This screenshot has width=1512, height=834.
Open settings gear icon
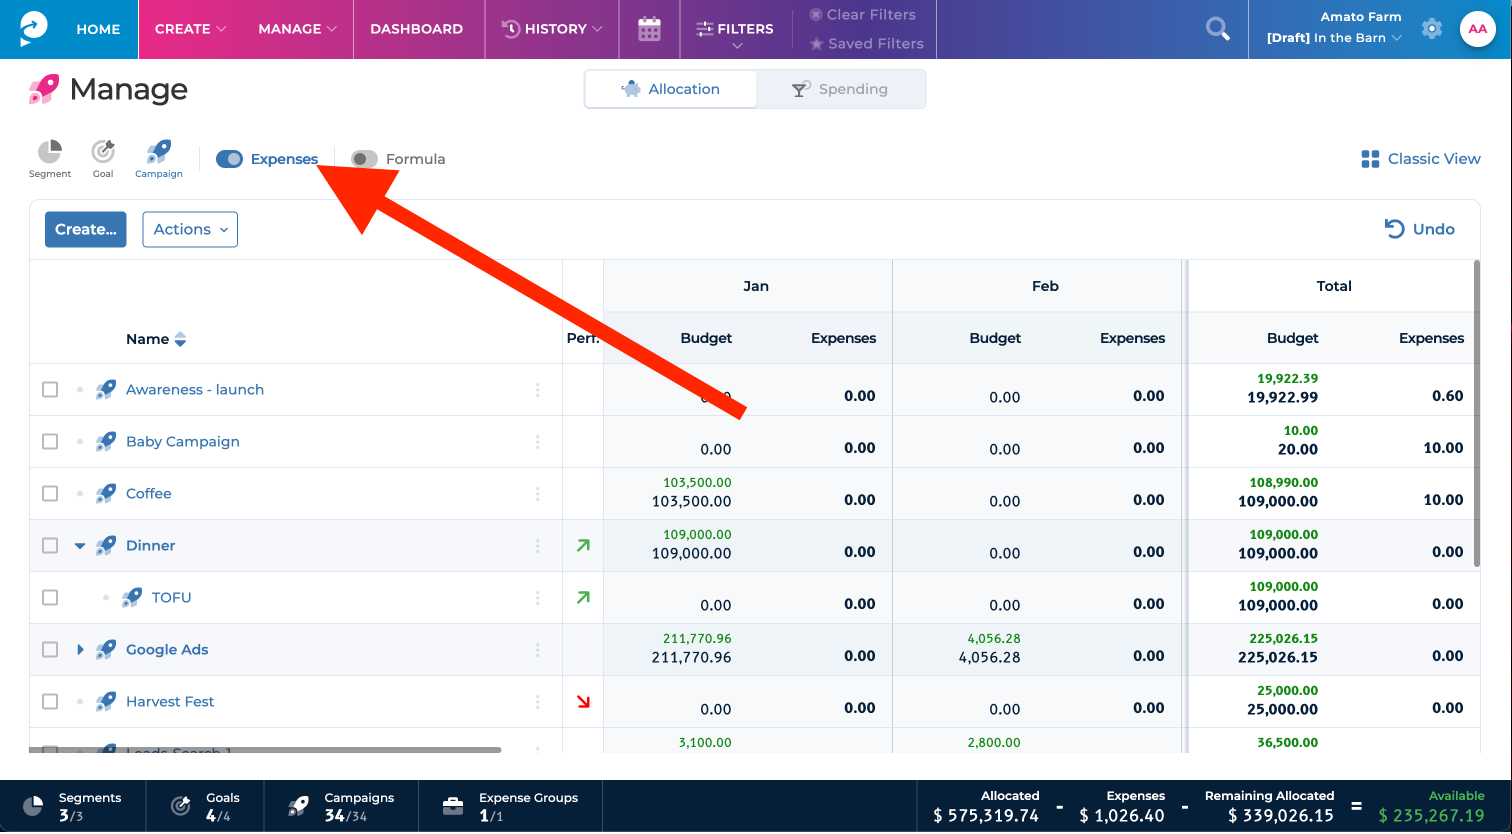click(1432, 29)
